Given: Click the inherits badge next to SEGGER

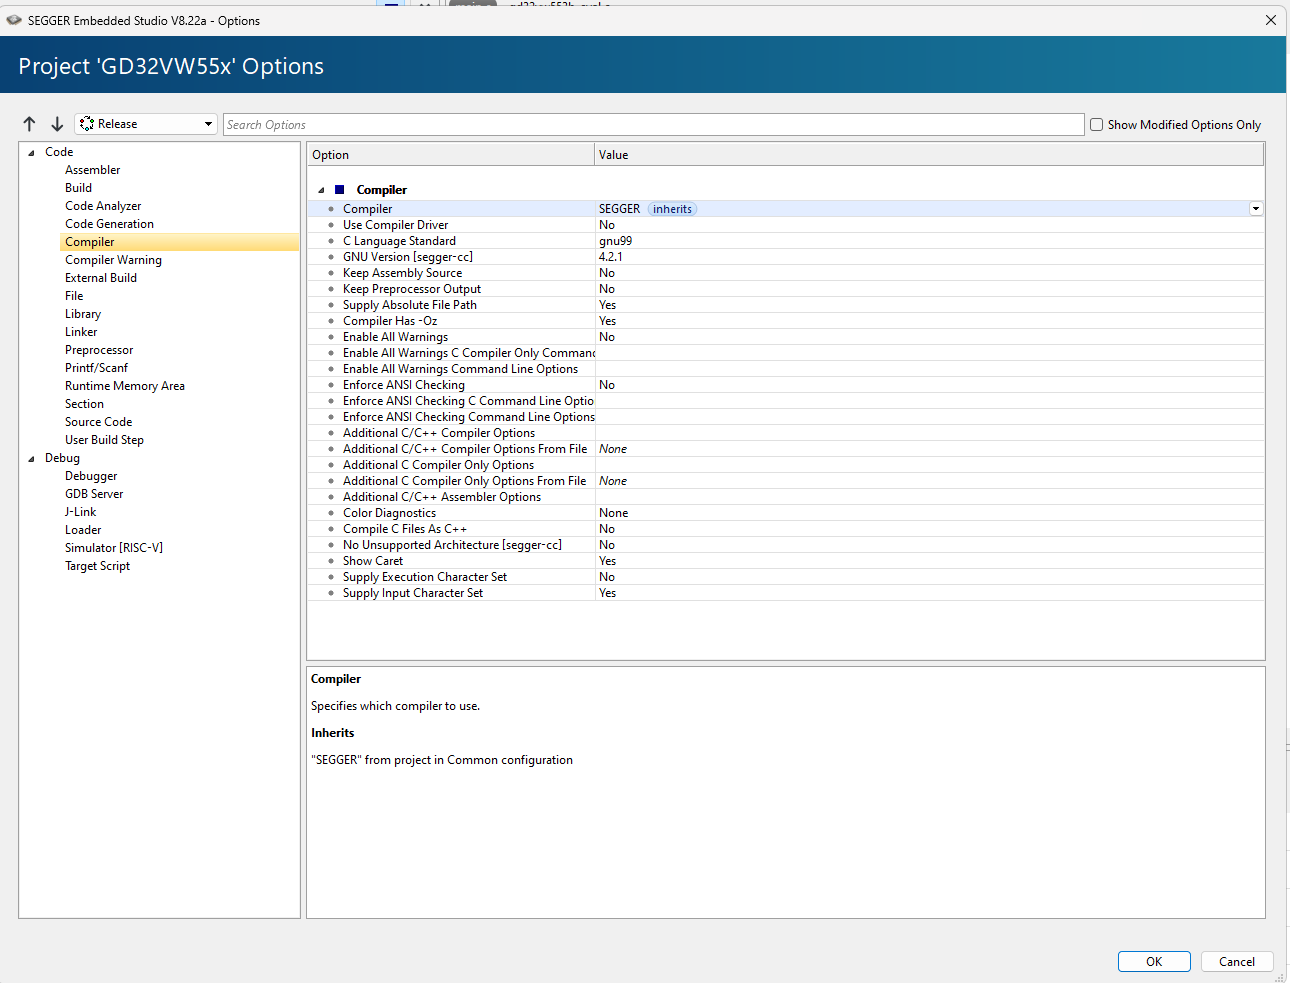Looking at the screenshot, I should [x=672, y=209].
